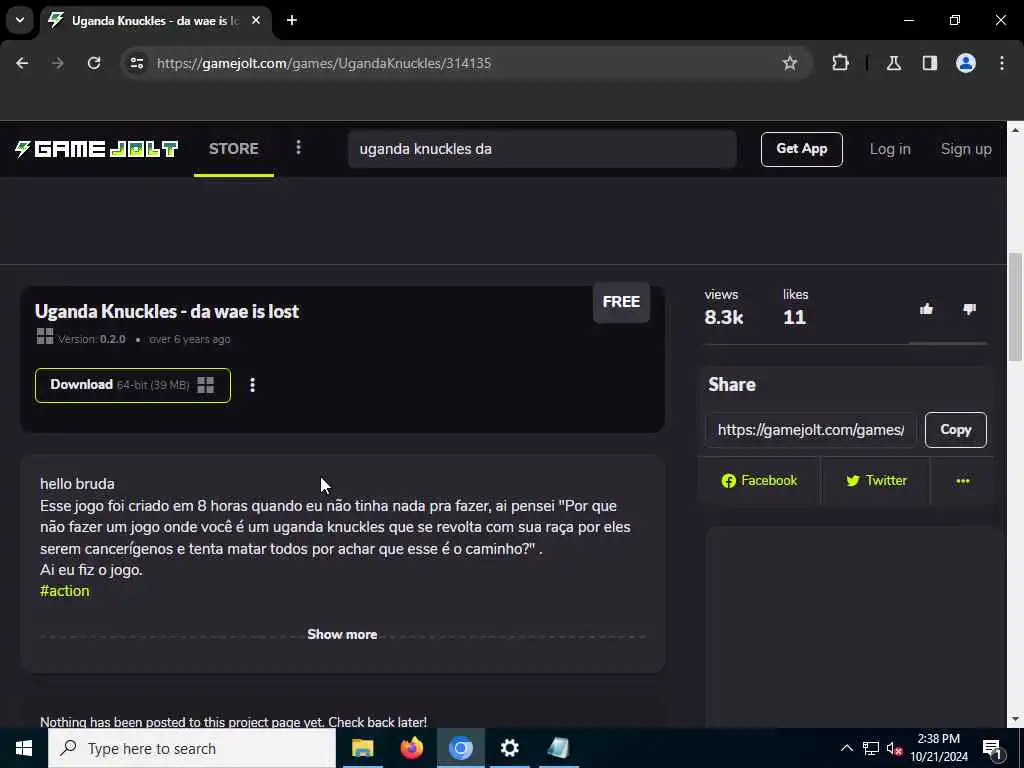The width and height of the screenshot is (1024, 768).
Task: Click the share URL field
Action: pos(810,430)
